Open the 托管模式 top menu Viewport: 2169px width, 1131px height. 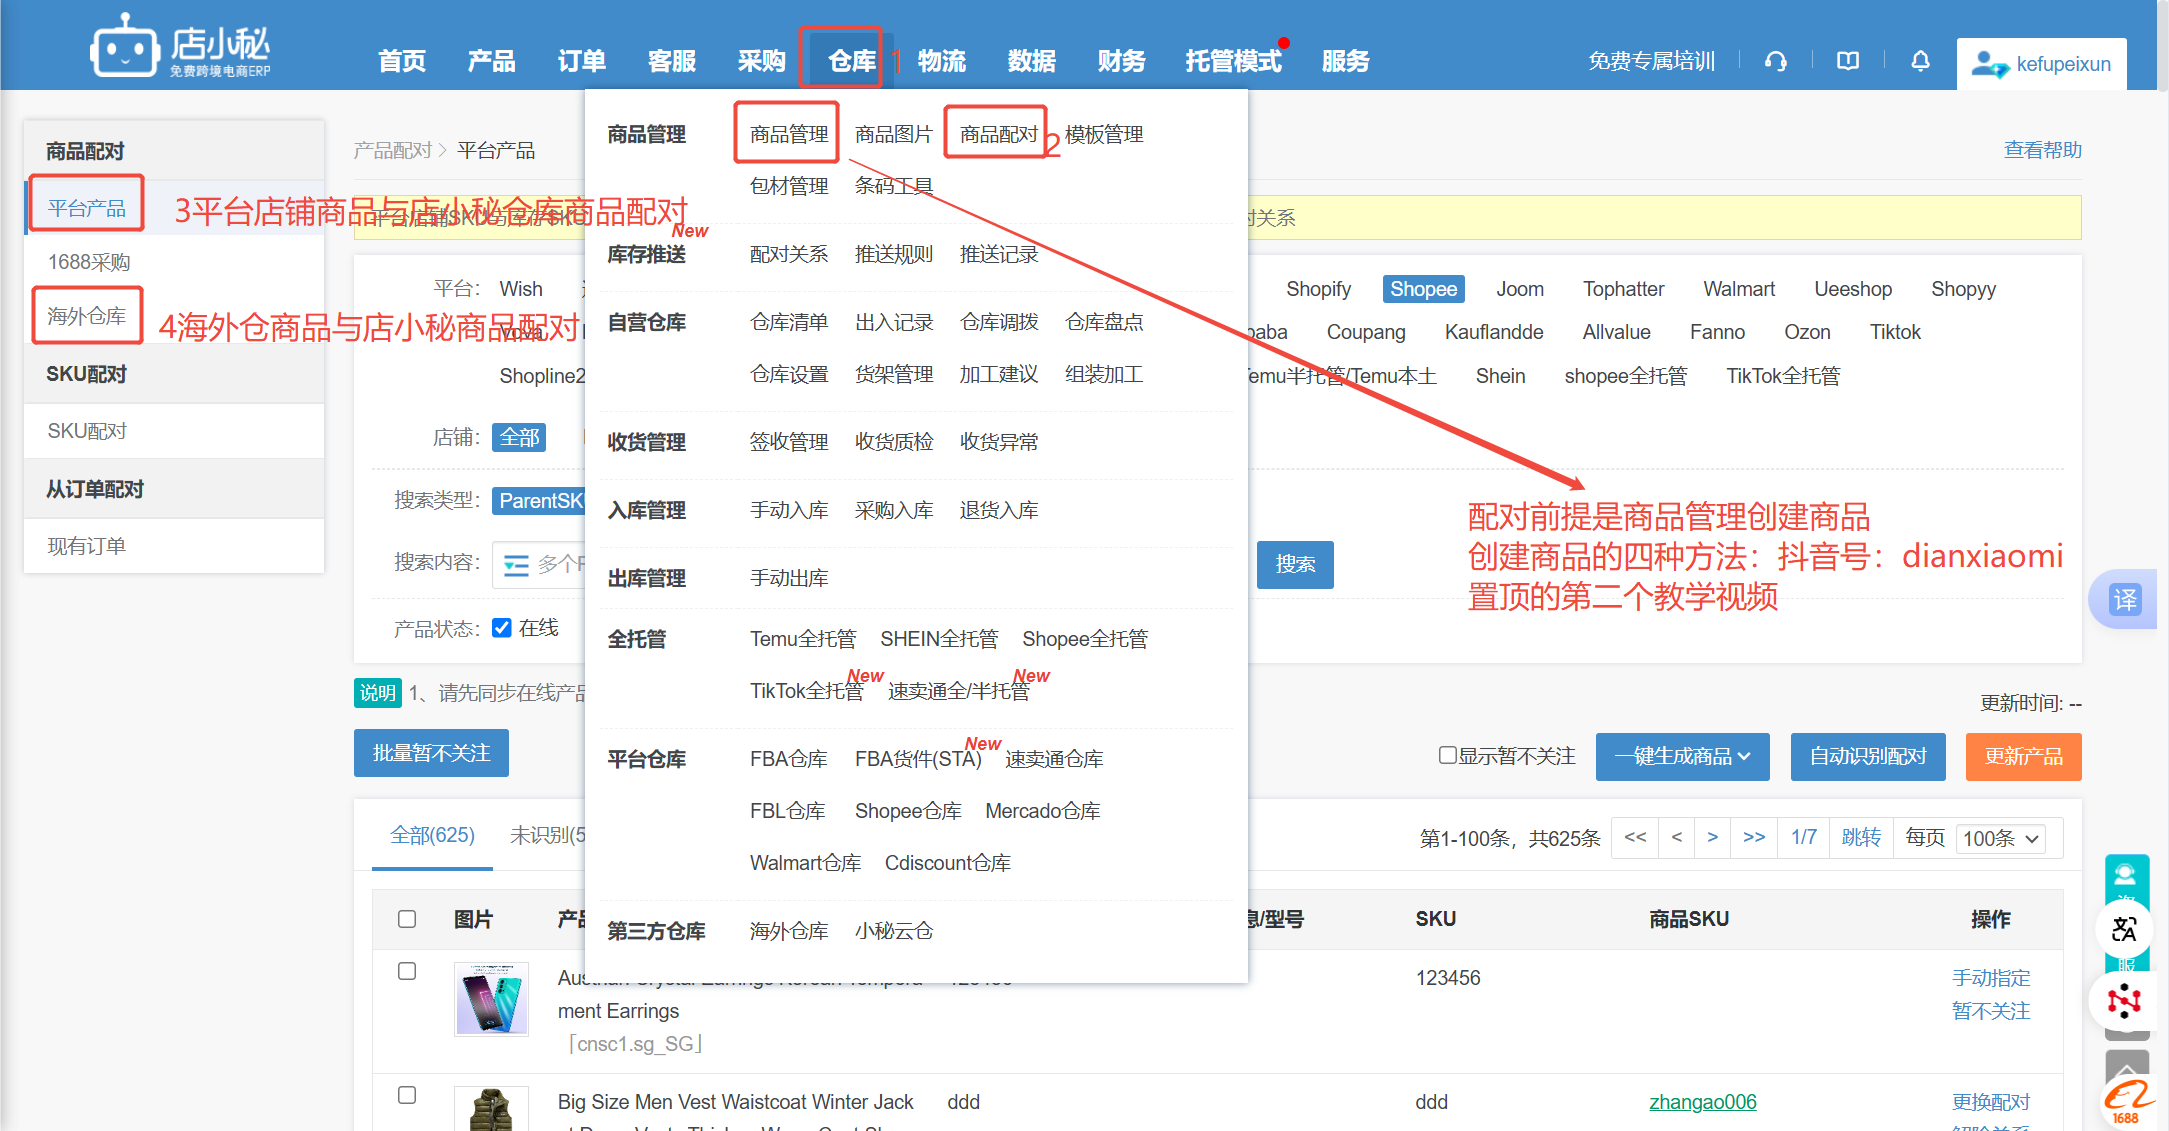(1233, 61)
